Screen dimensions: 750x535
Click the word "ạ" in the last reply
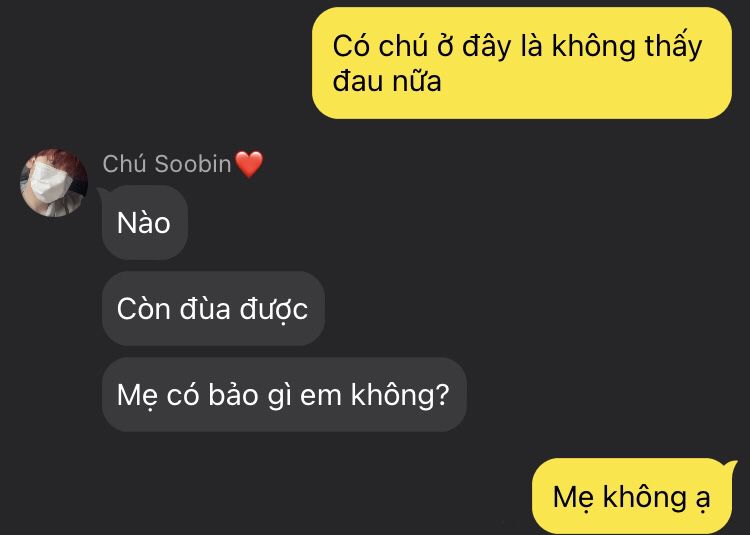click(x=702, y=499)
